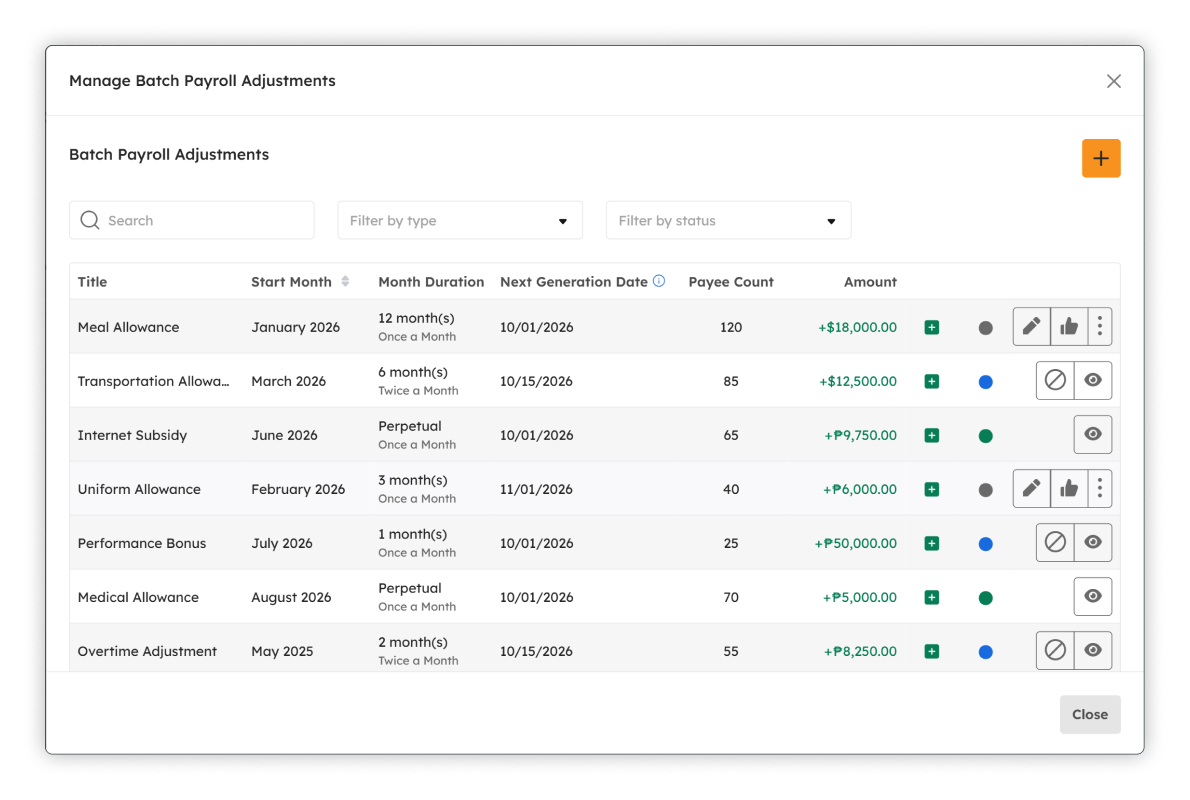Select the Uniform Allowance title cell
The image size is (1190, 800).
click(139, 490)
